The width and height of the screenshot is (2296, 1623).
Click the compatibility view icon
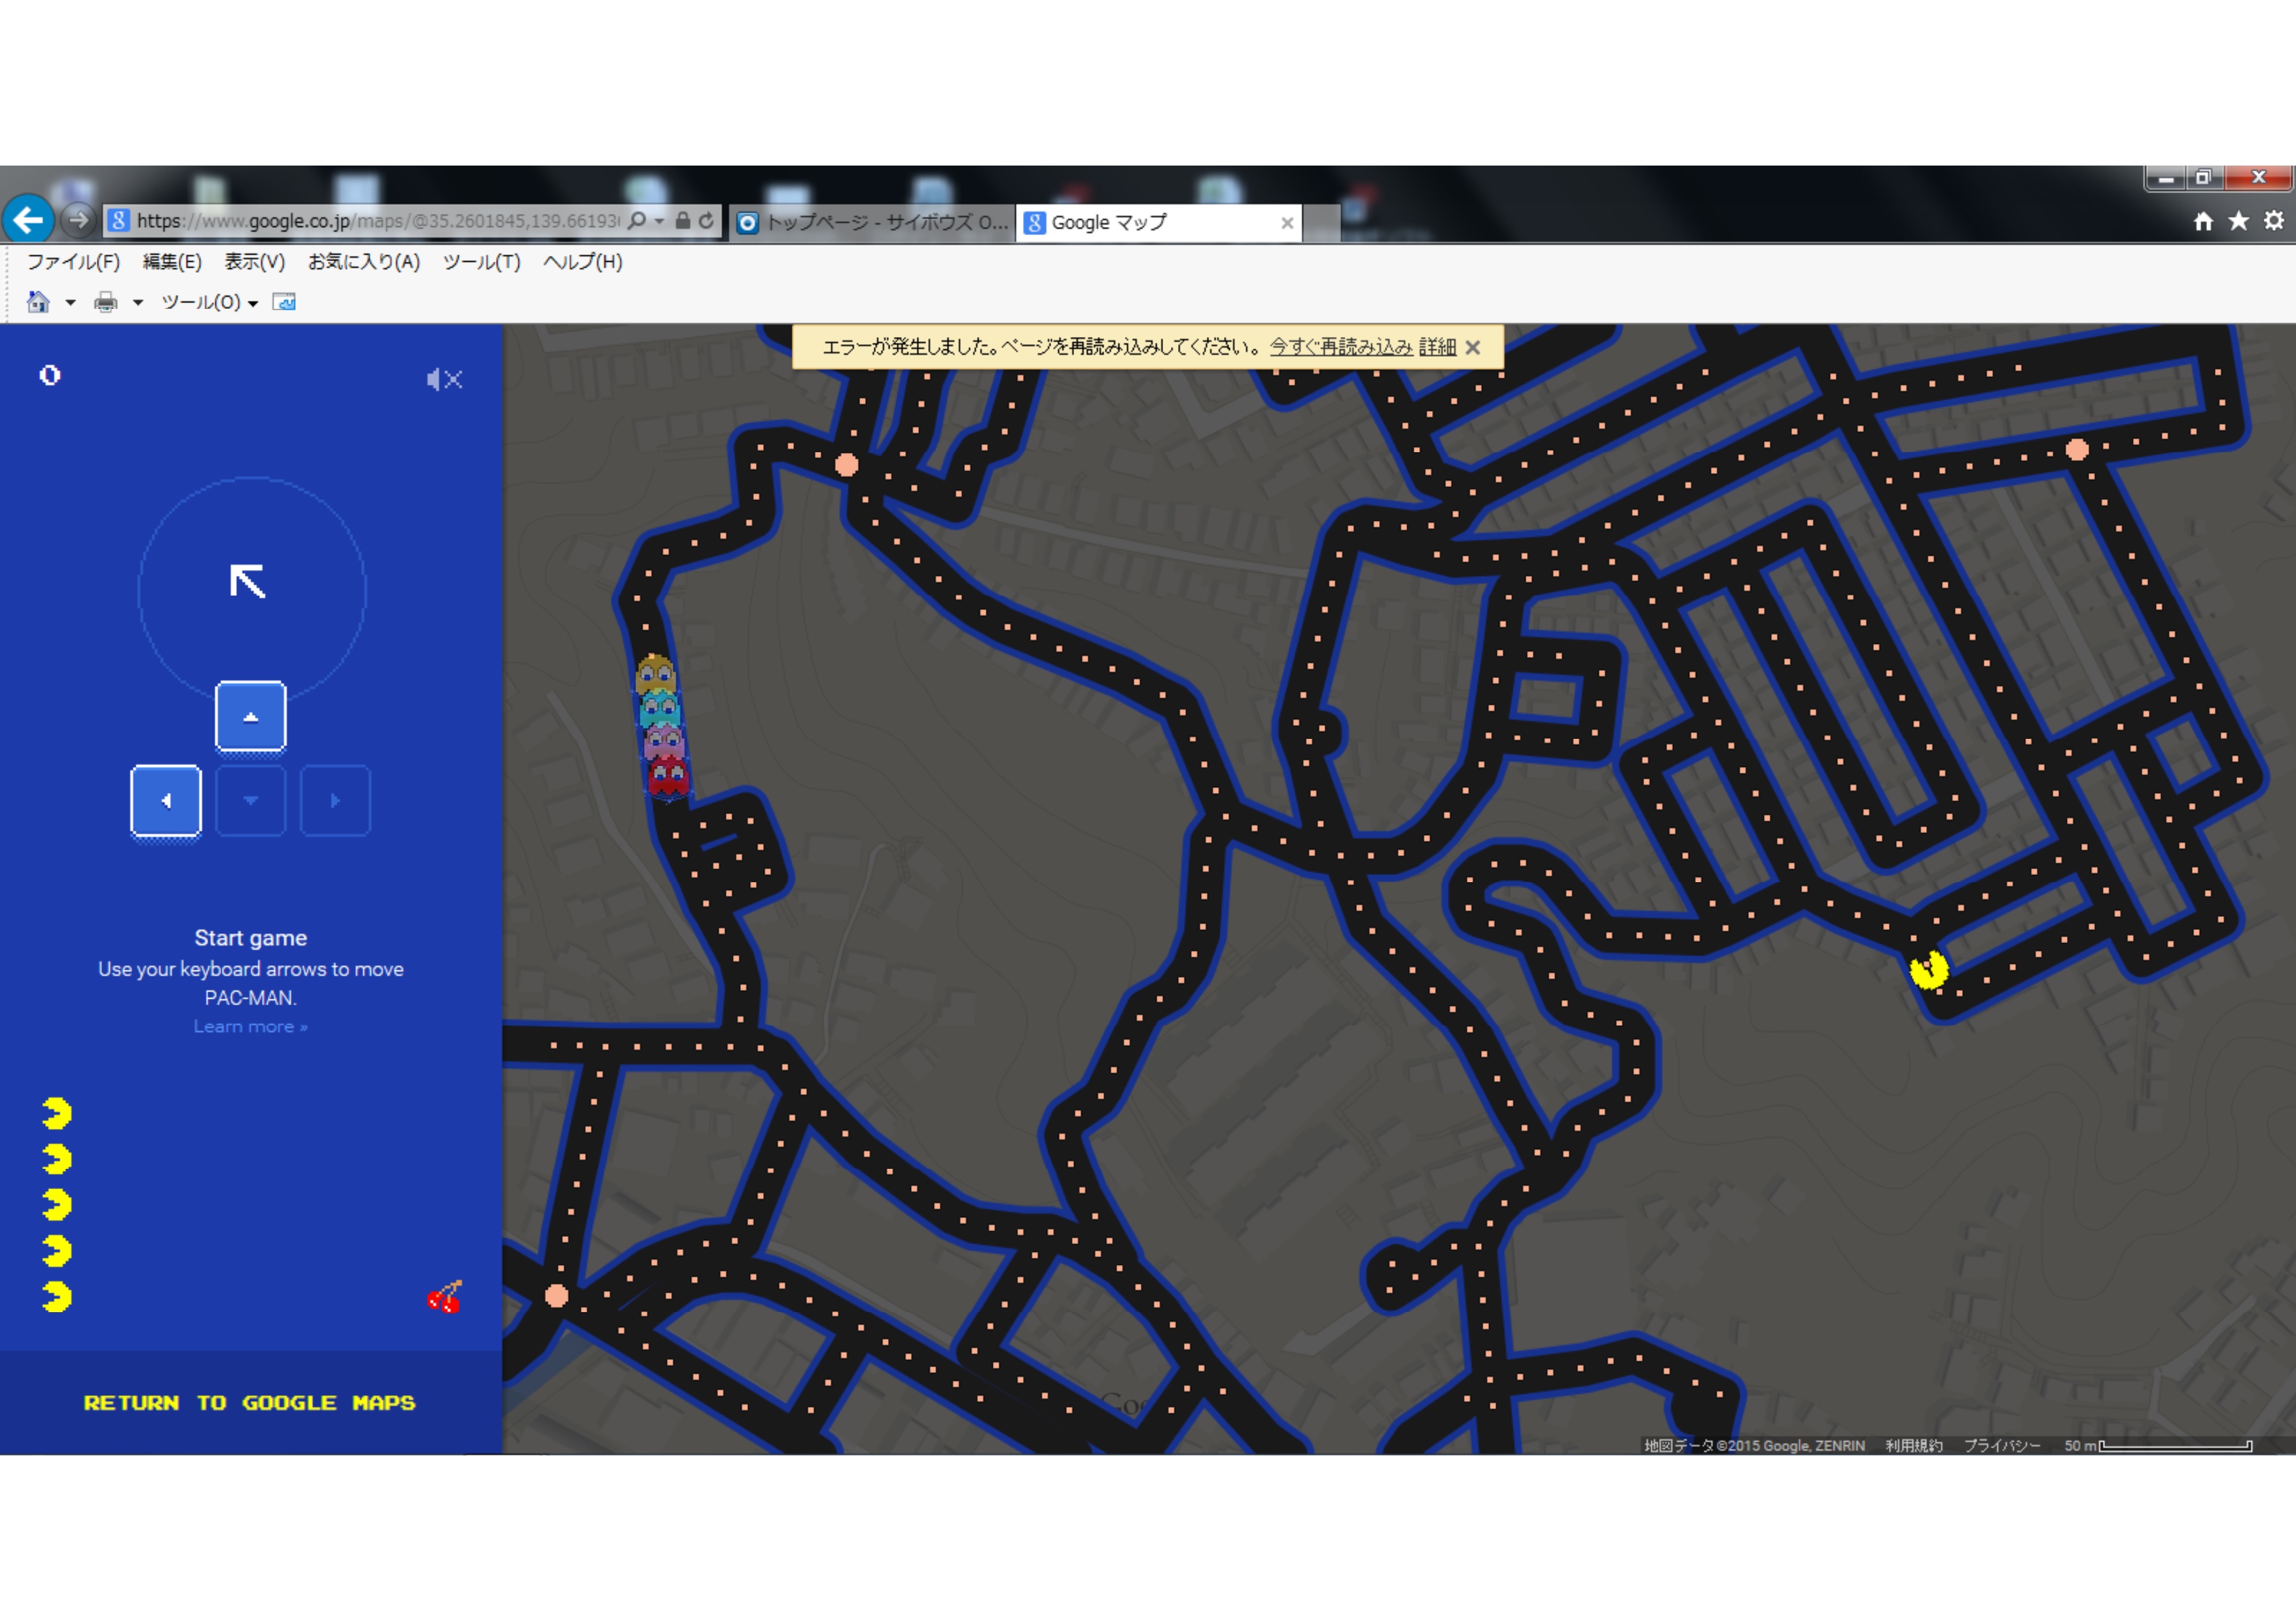click(284, 302)
